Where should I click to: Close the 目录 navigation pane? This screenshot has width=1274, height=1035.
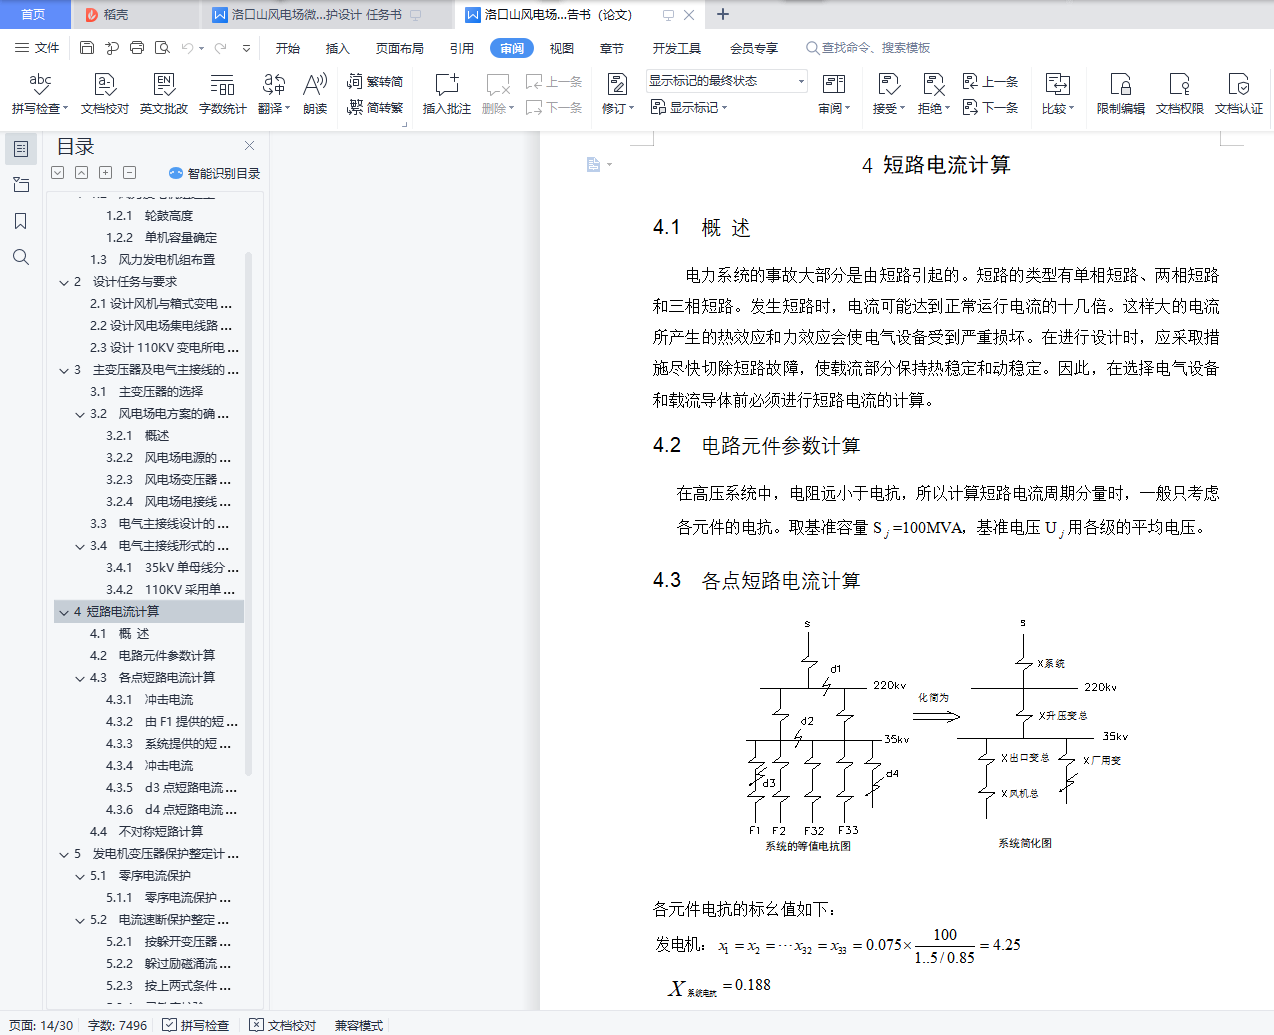click(x=249, y=146)
